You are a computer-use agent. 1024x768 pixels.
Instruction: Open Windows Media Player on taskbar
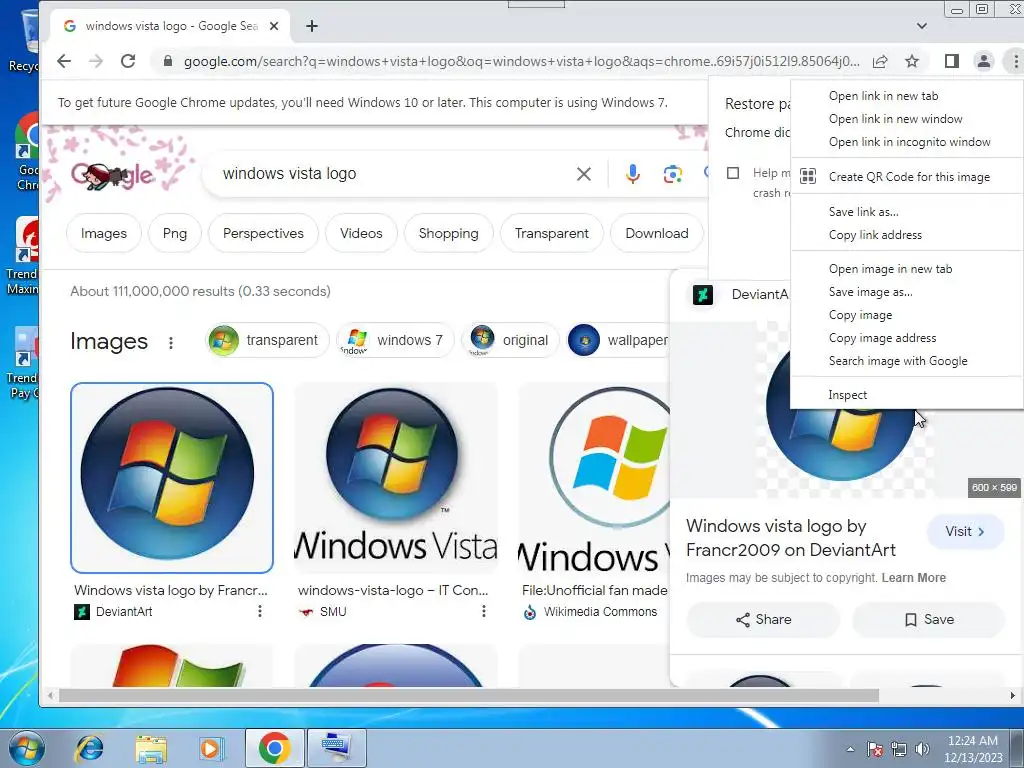210,748
